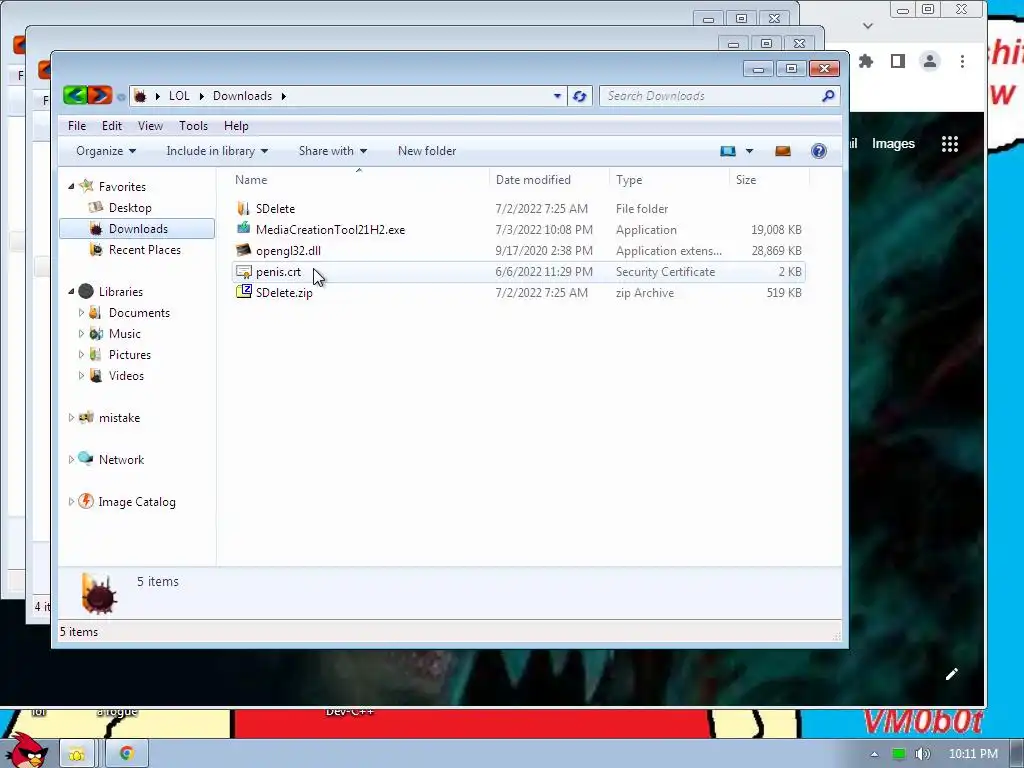Image resolution: width=1024 pixels, height=768 pixels.
Task: Click LOL in the address breadcrumb
Action: [179, 96]
